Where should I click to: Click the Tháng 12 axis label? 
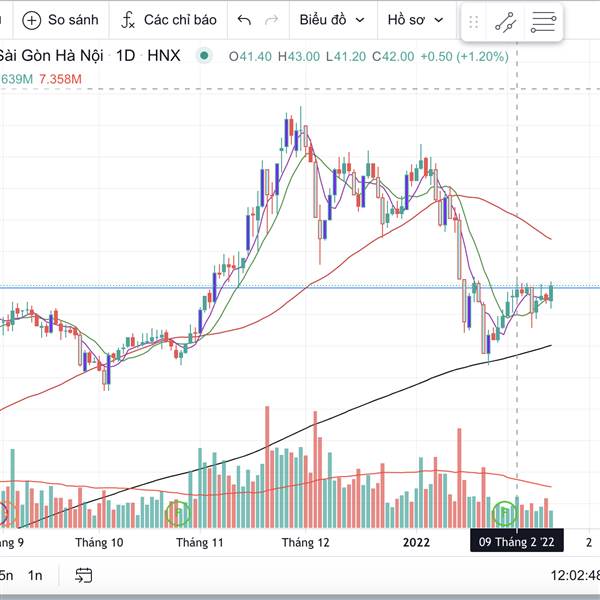point(305,543)
